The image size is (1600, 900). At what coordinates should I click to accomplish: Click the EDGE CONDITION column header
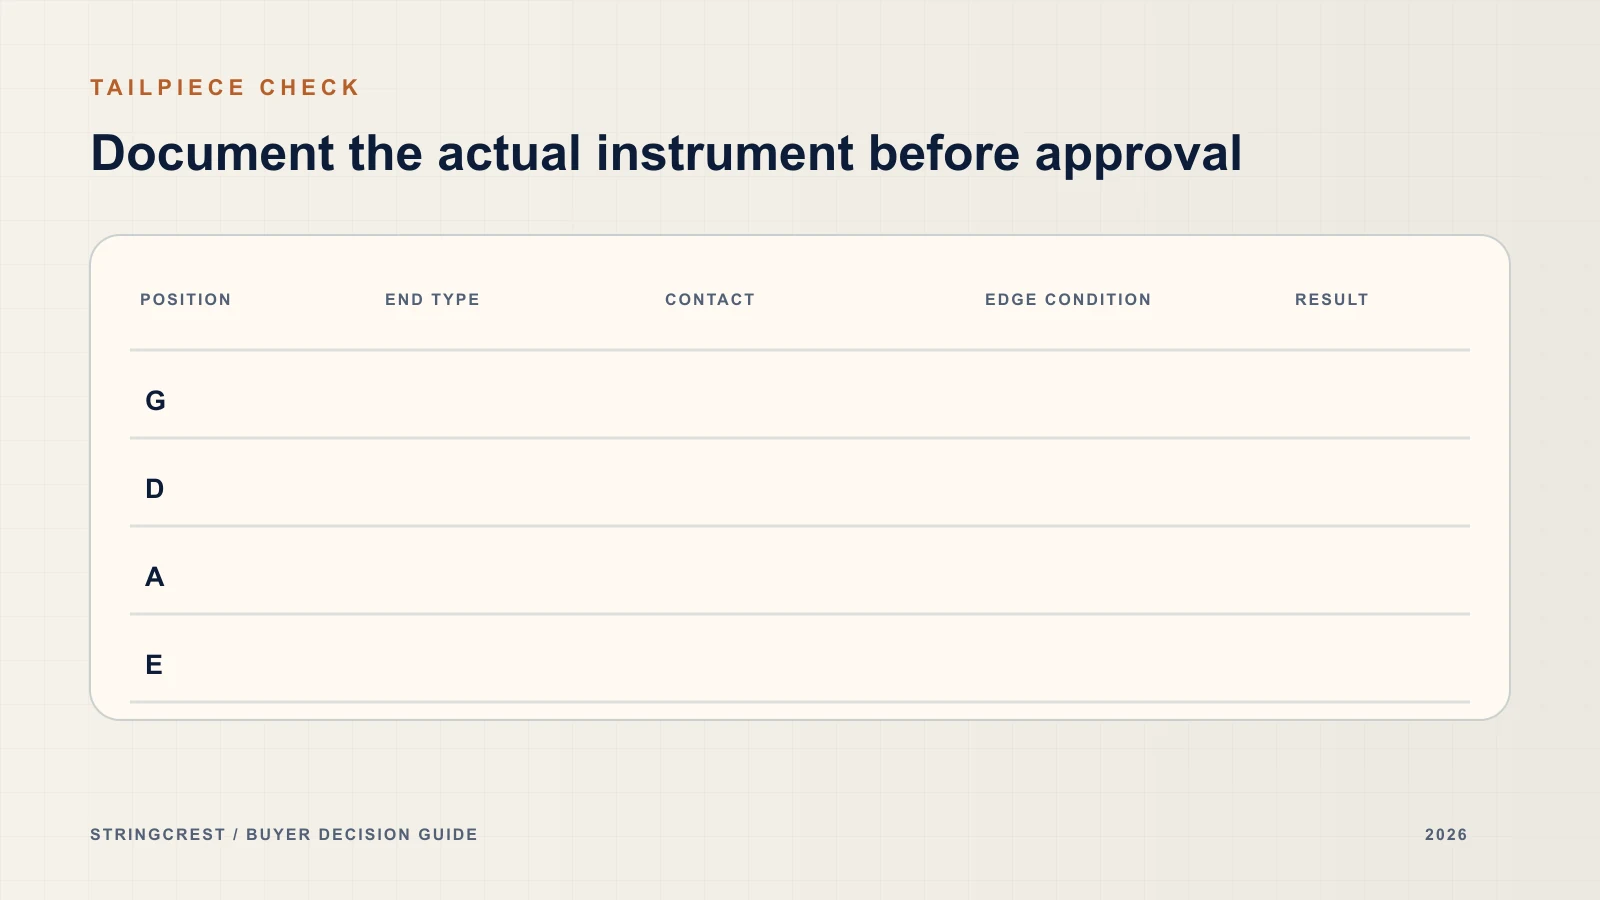[x=1068, y=300]
